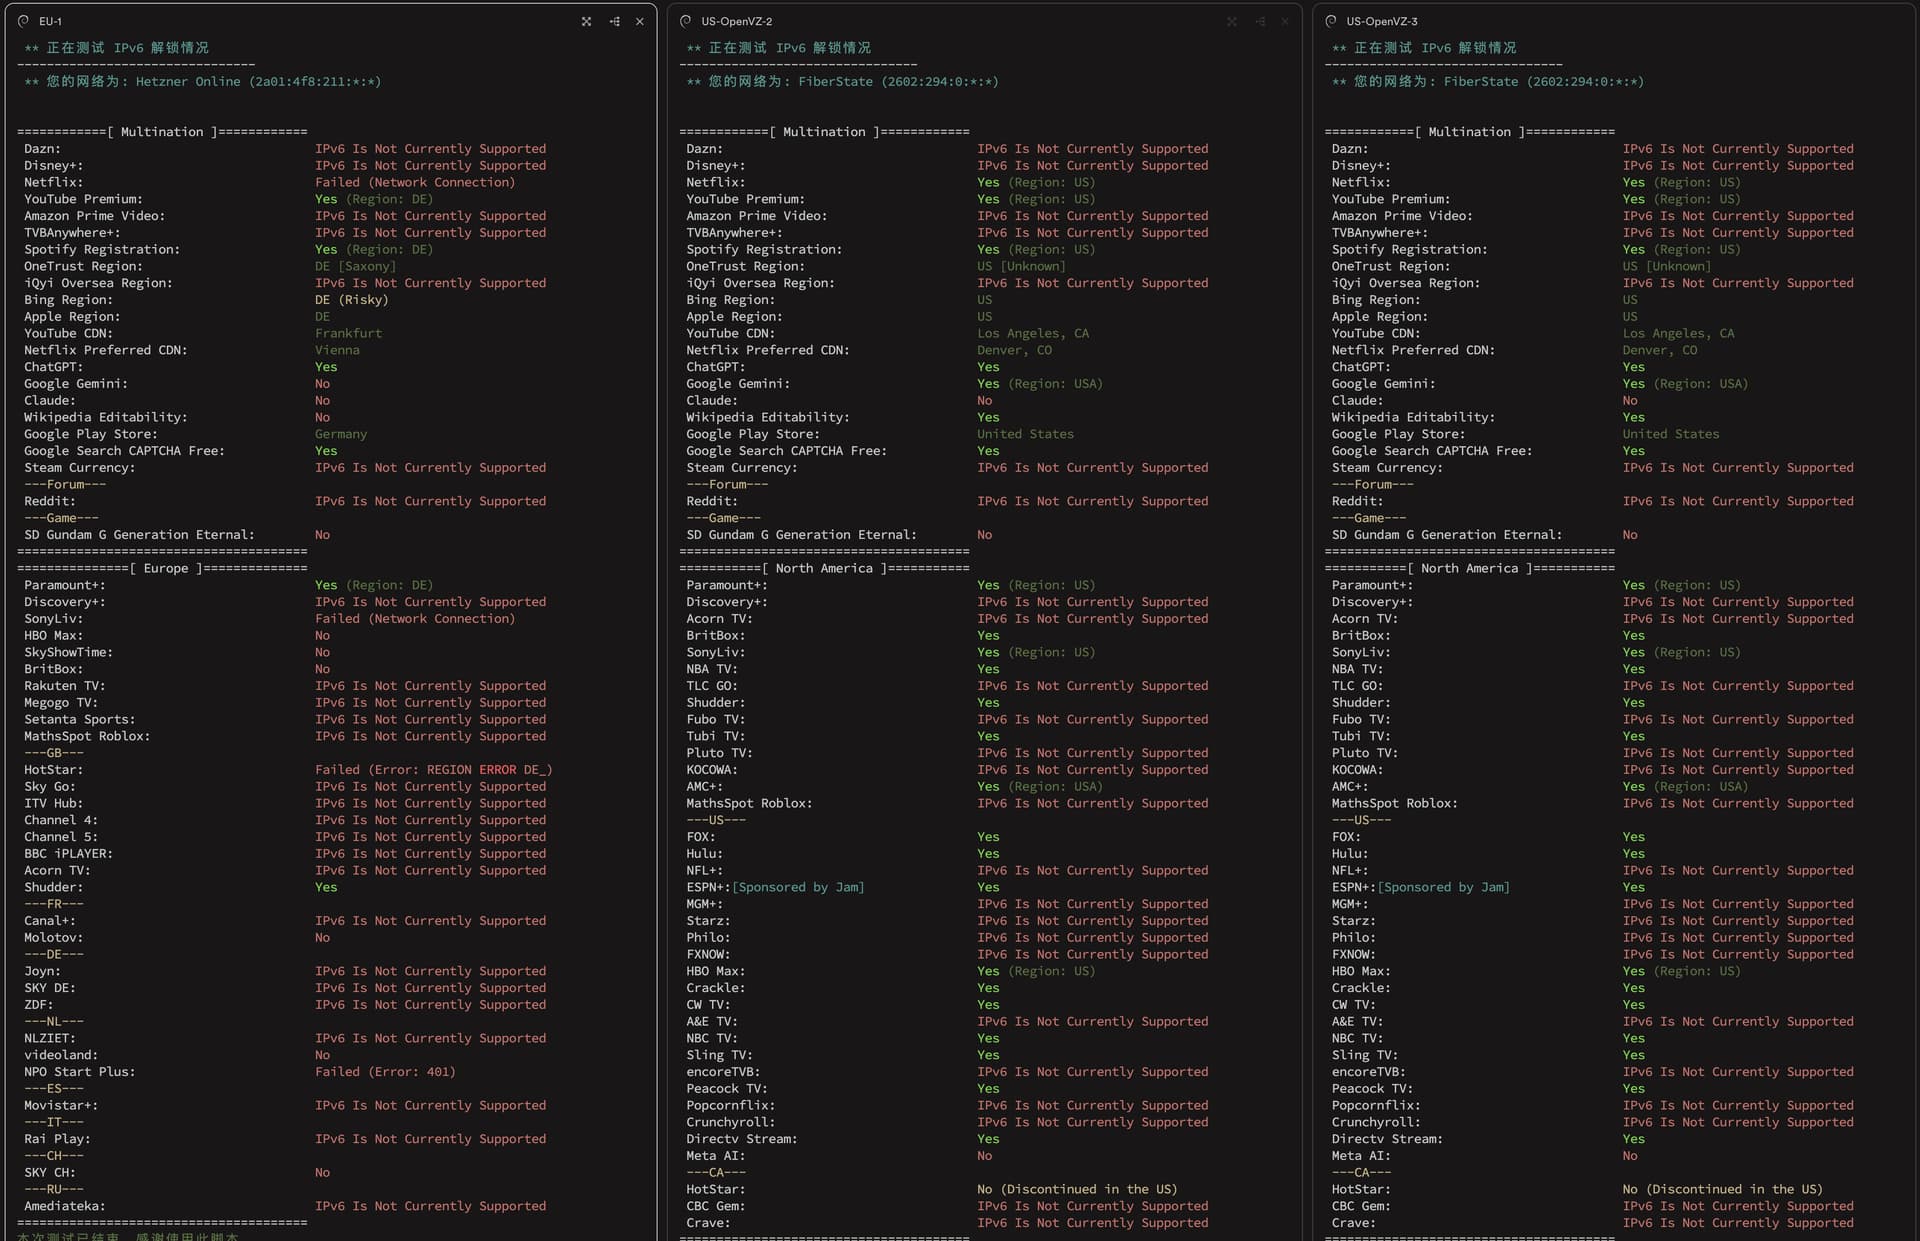Image resolution: width=1920 pixels, height=1241 pixels.
Task: Click 'Hetzner Online (2a01:4f8:211:*:*)' network line
Action: [259, 82]
